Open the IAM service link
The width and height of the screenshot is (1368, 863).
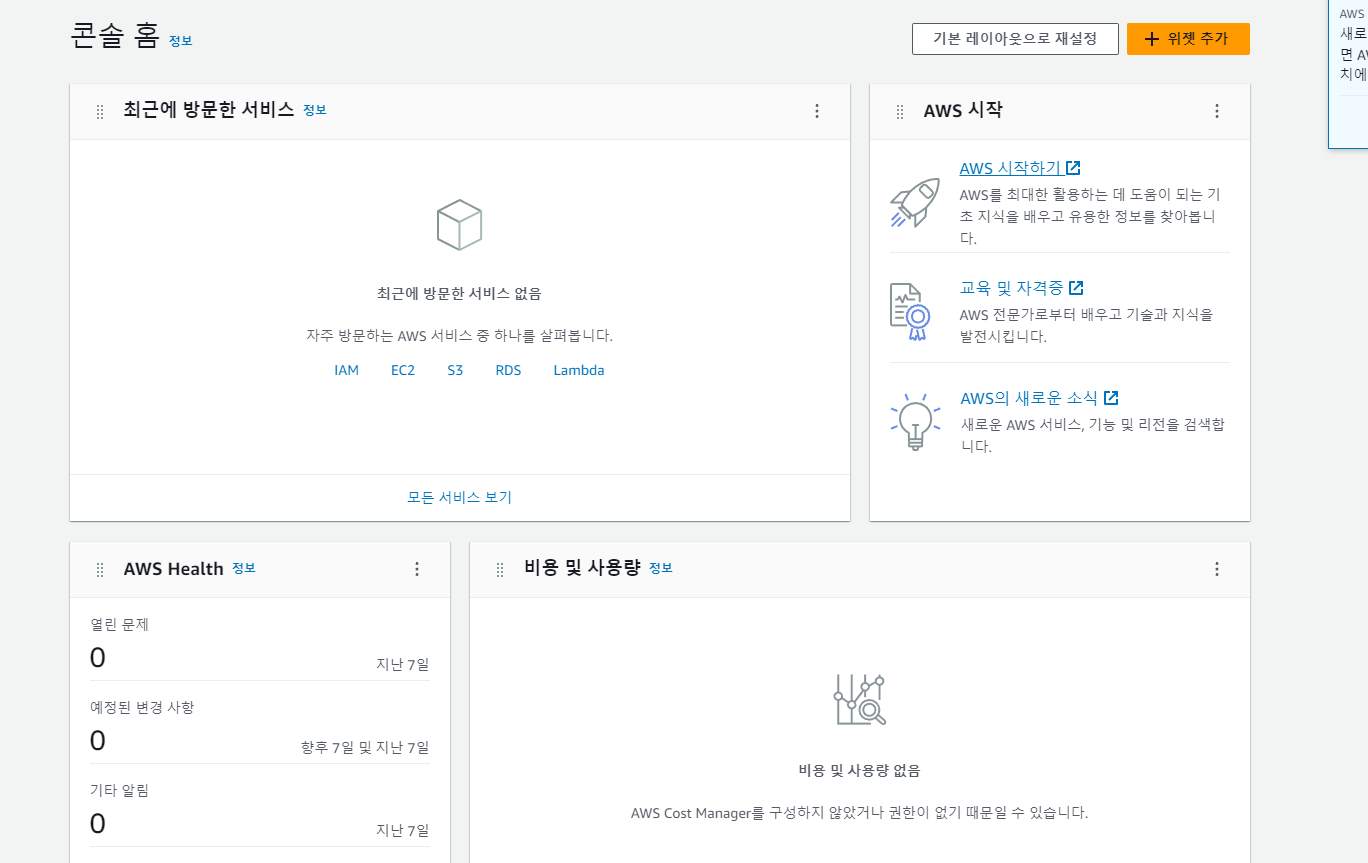pos(346,370)
